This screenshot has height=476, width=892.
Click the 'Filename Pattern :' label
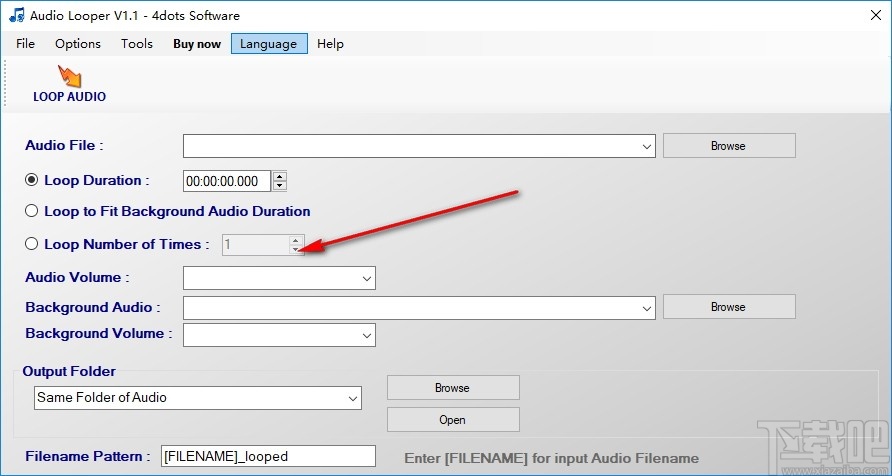click(x=88, y=456)
